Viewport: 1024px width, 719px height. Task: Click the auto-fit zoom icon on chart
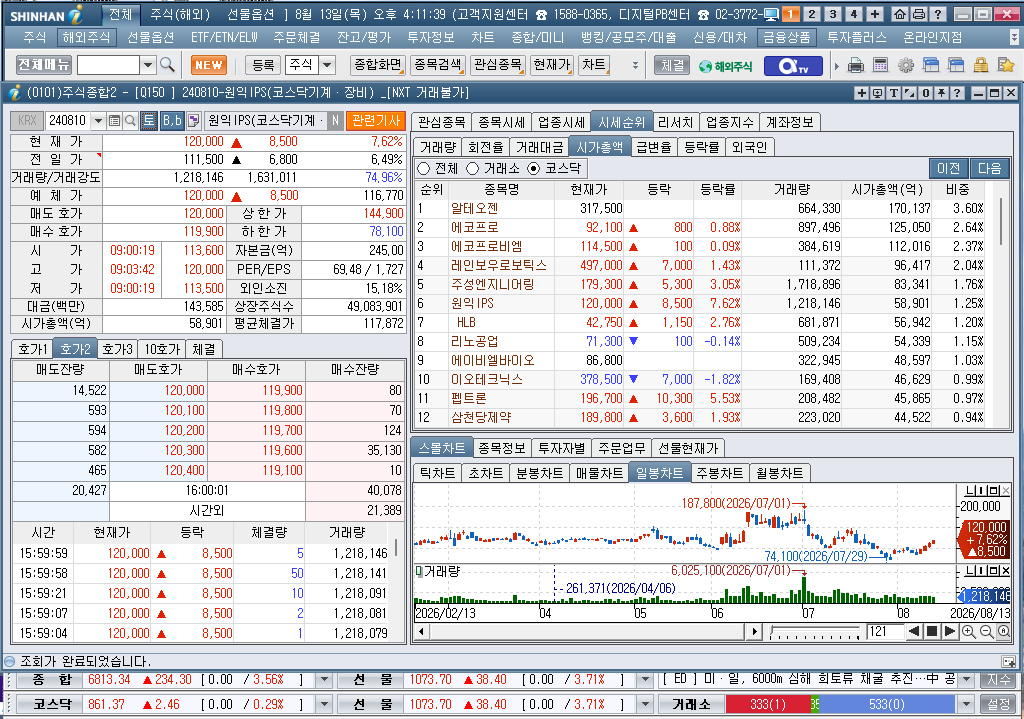click(x=1004, y=631)
